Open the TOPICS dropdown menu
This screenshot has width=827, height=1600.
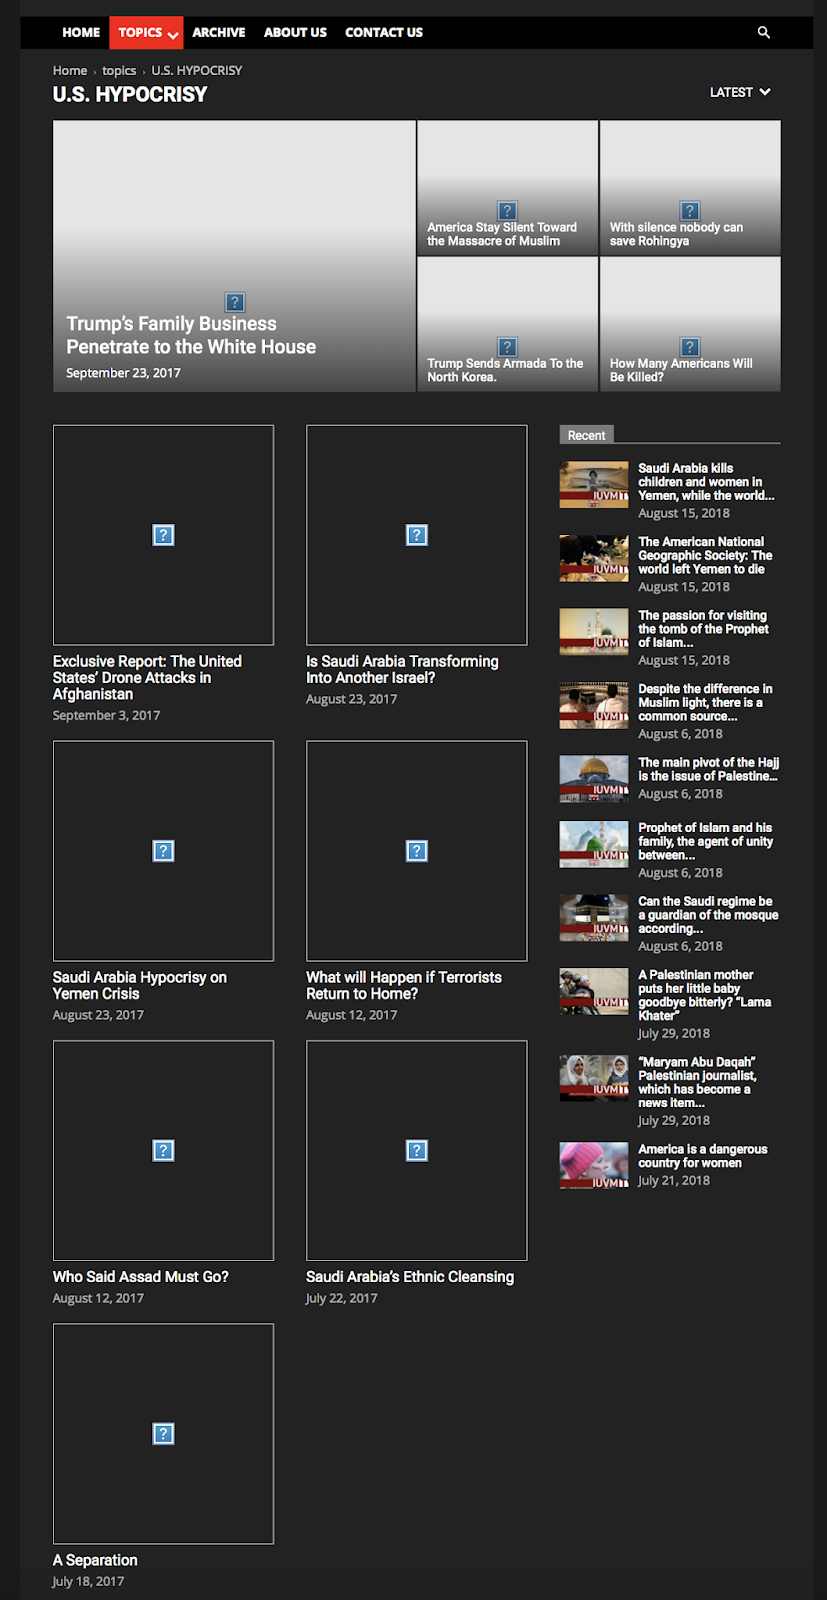point(146,32)
